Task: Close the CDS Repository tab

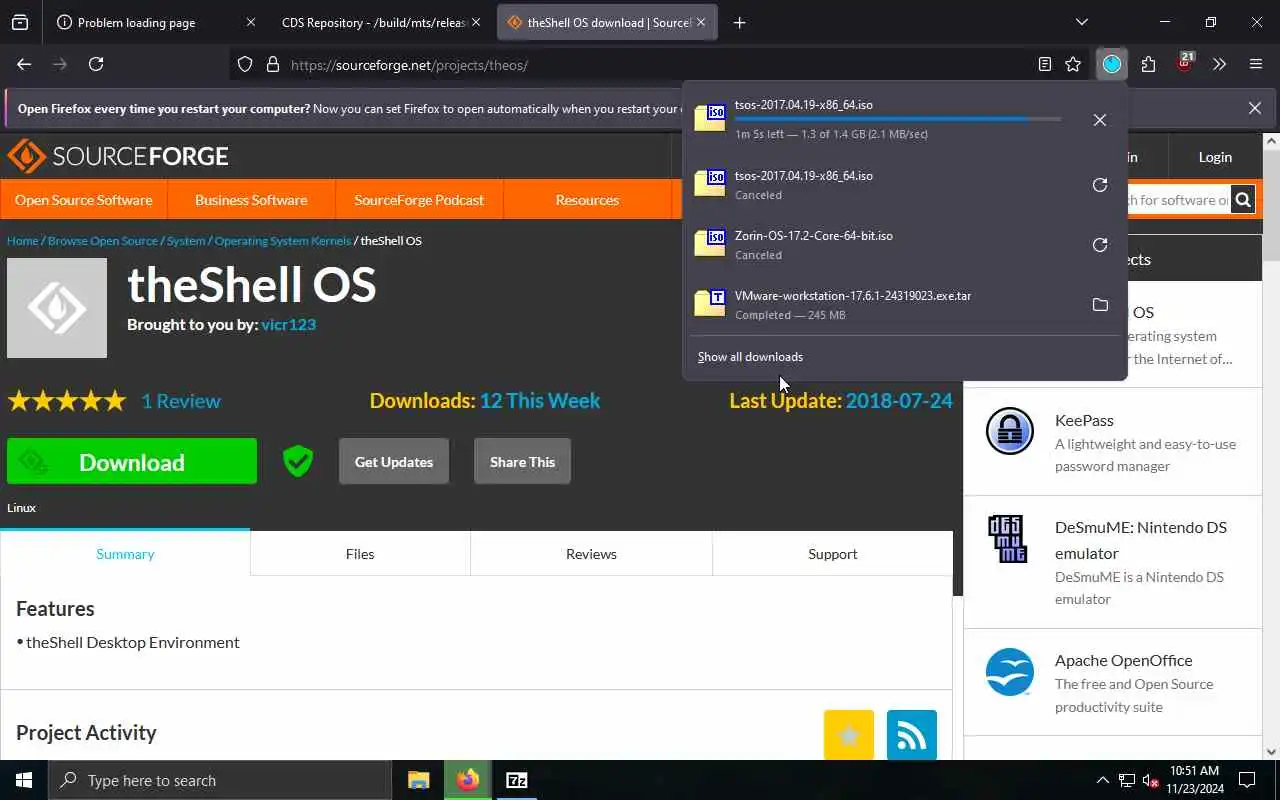Action: (x=476, y=22)
